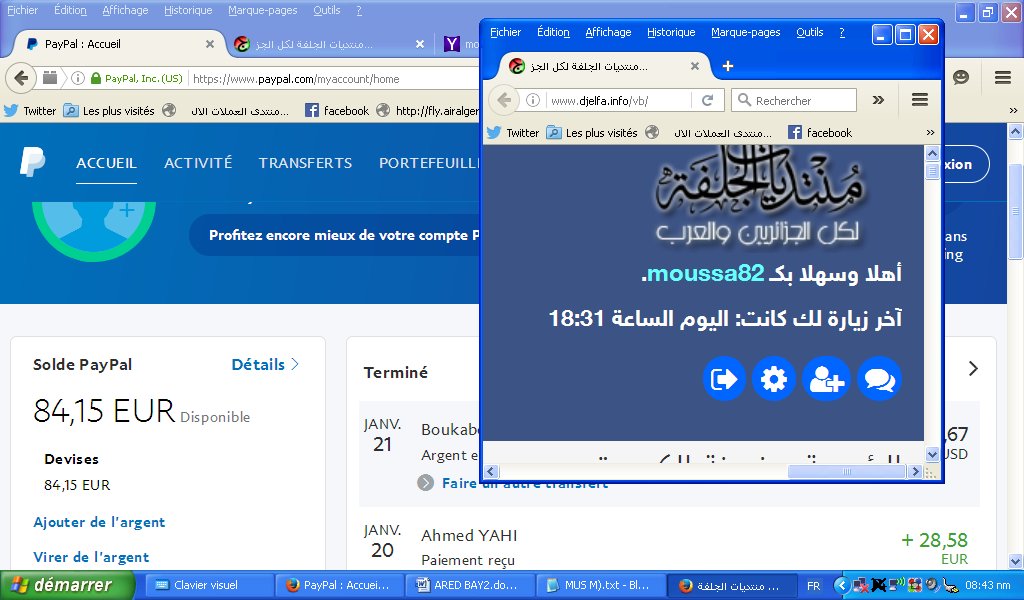Click the right arrow next to Terminé activity
1024x600 pixels.
pos(973,368)
